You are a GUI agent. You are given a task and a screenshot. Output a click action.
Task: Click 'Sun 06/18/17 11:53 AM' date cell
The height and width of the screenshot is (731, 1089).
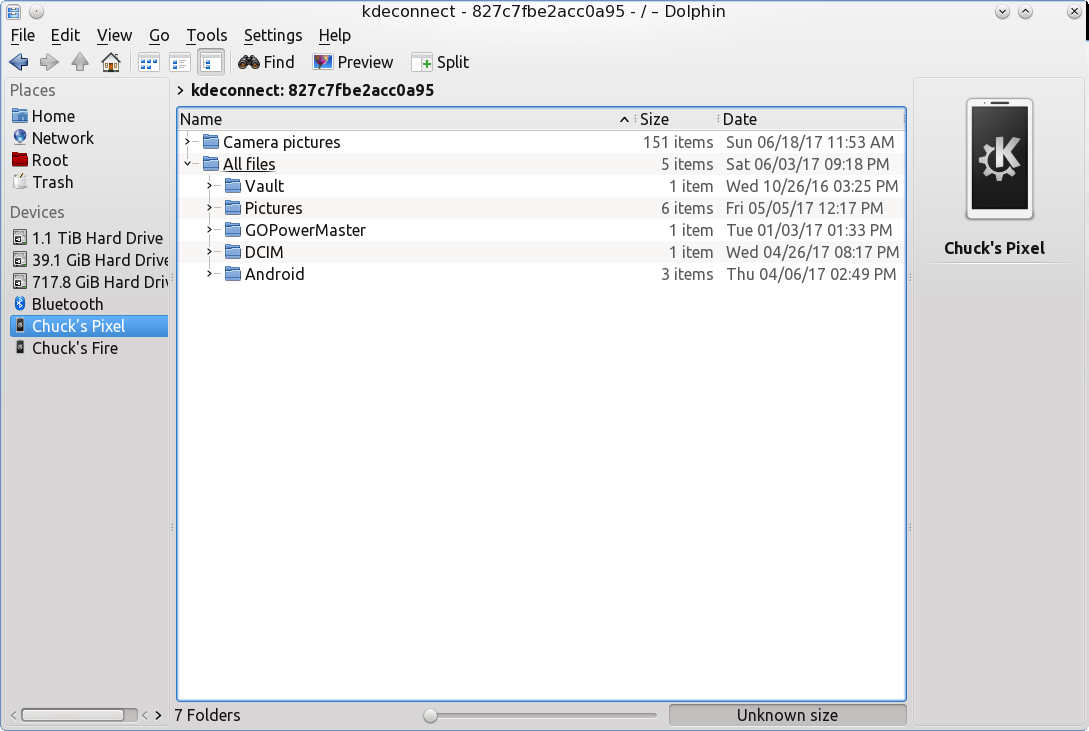[x=810, y=142]
